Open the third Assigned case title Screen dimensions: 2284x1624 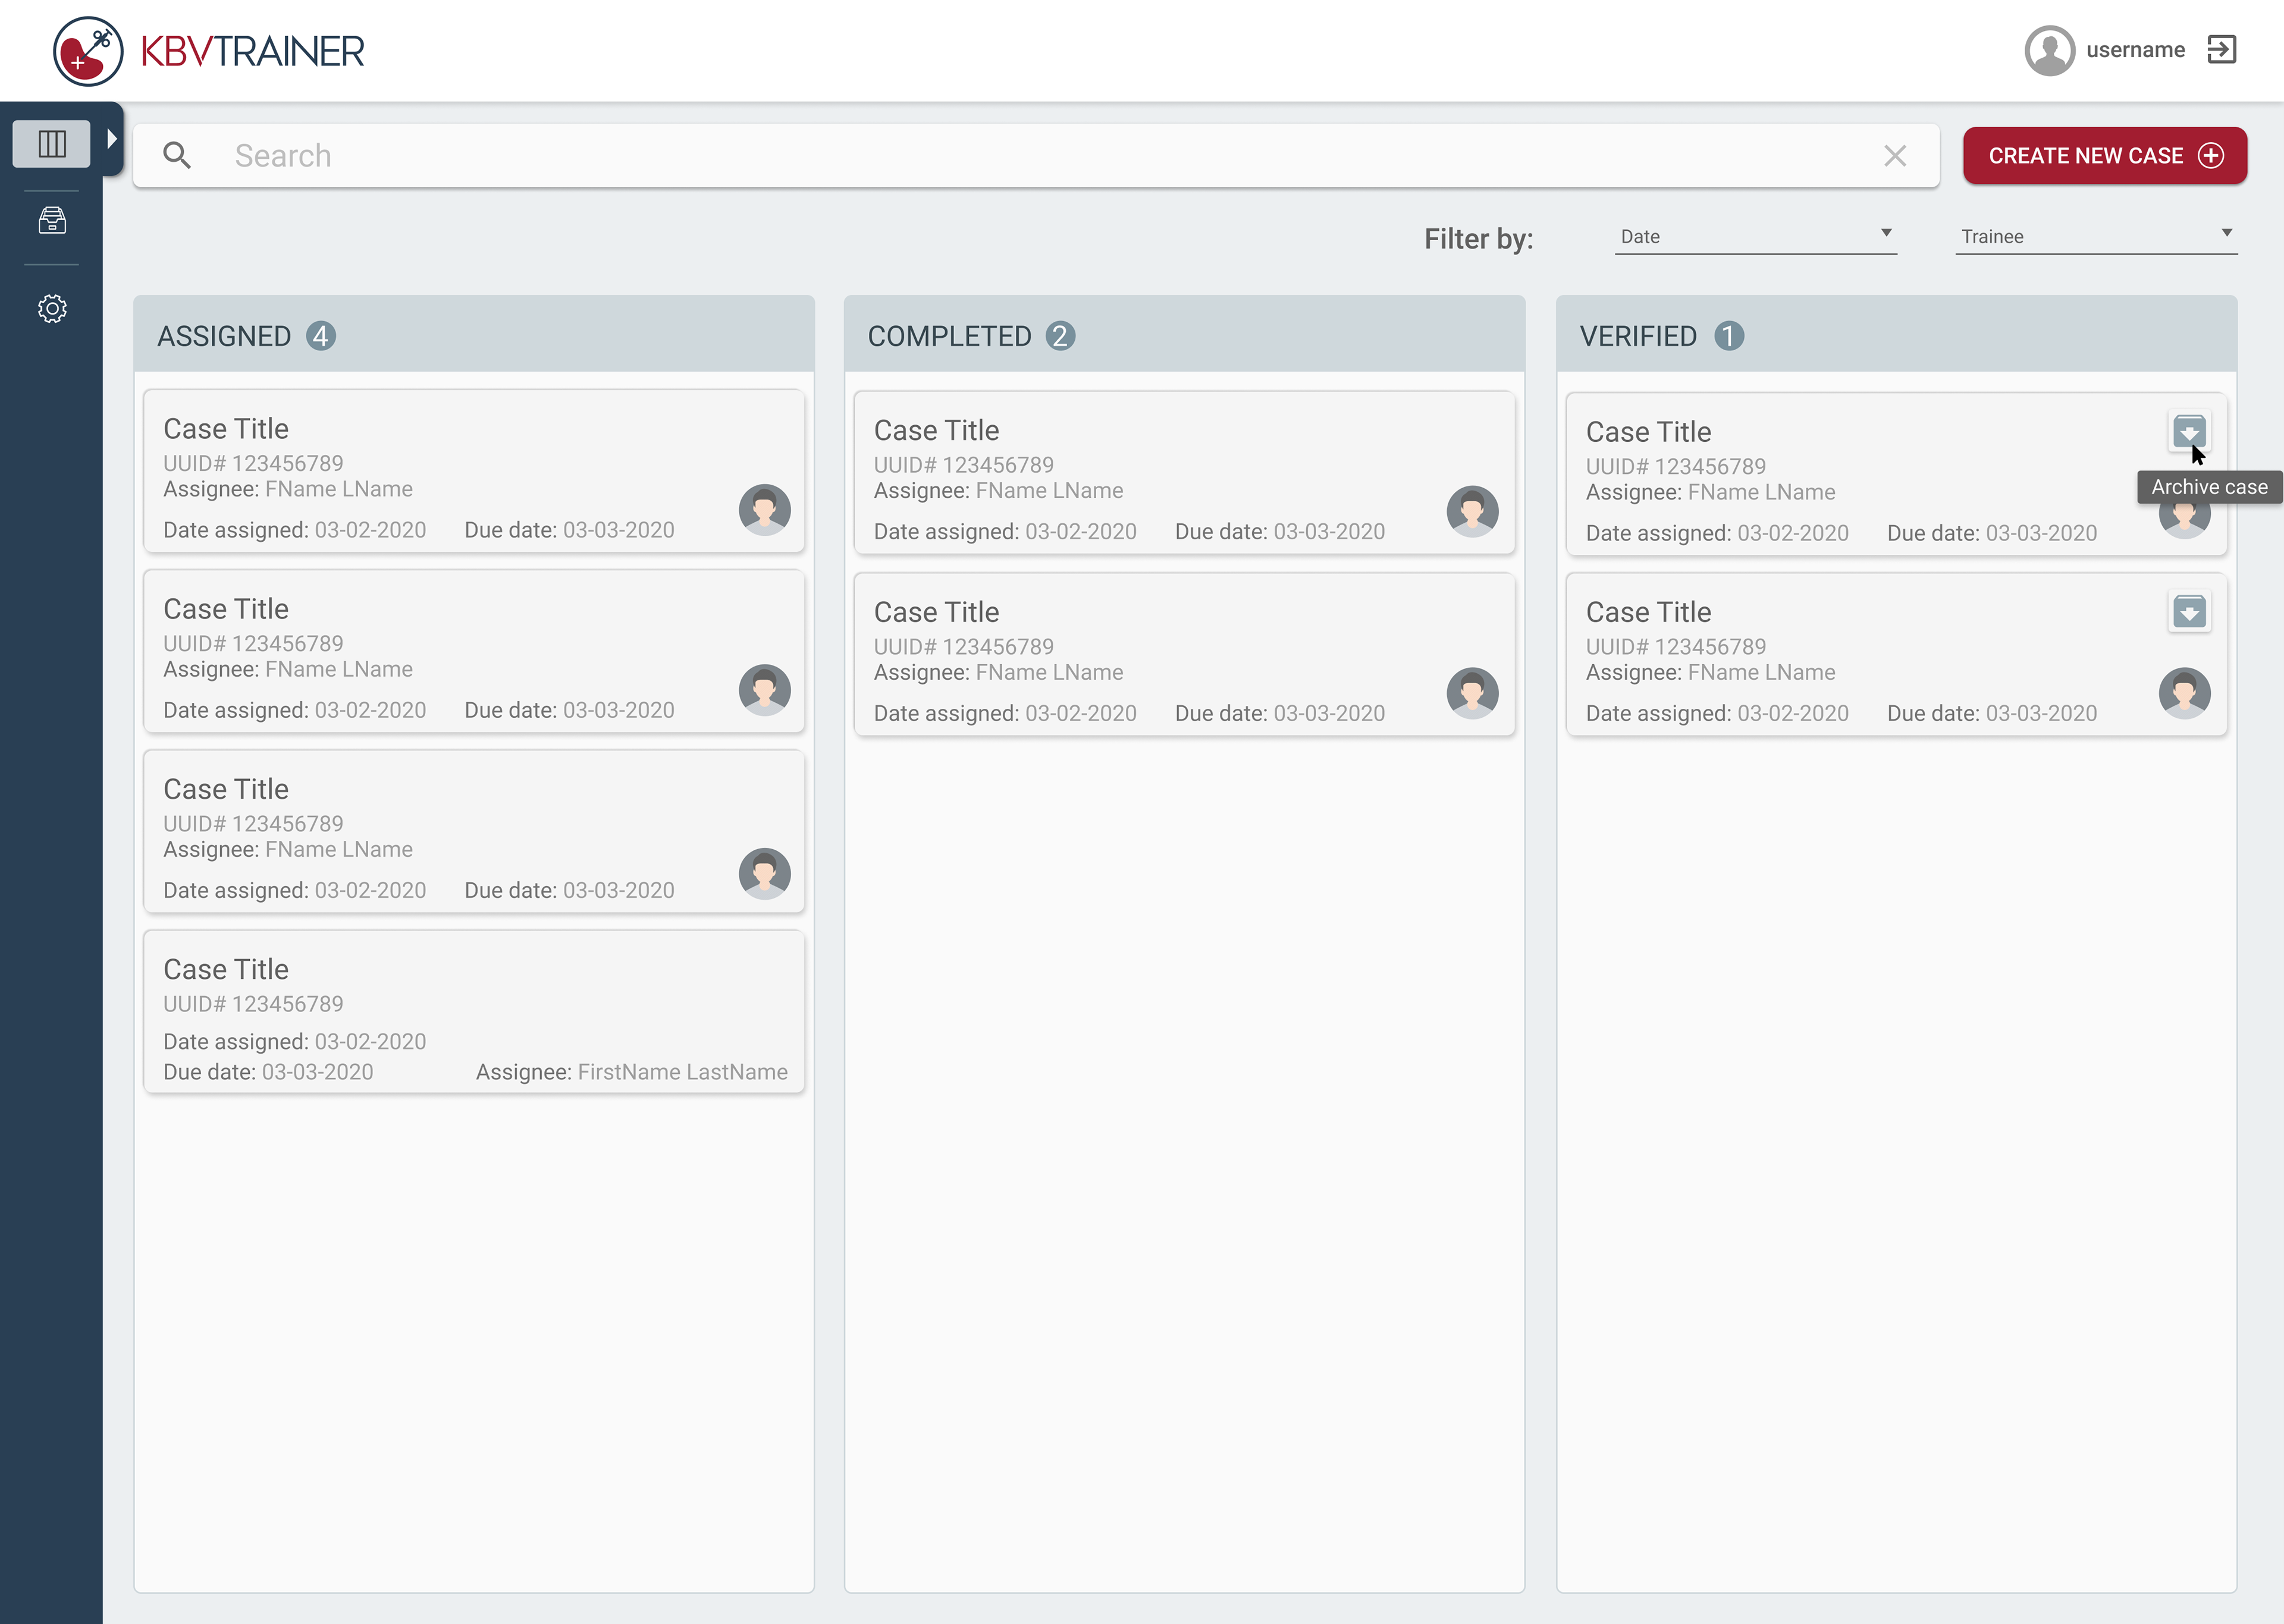click(226, 789)
